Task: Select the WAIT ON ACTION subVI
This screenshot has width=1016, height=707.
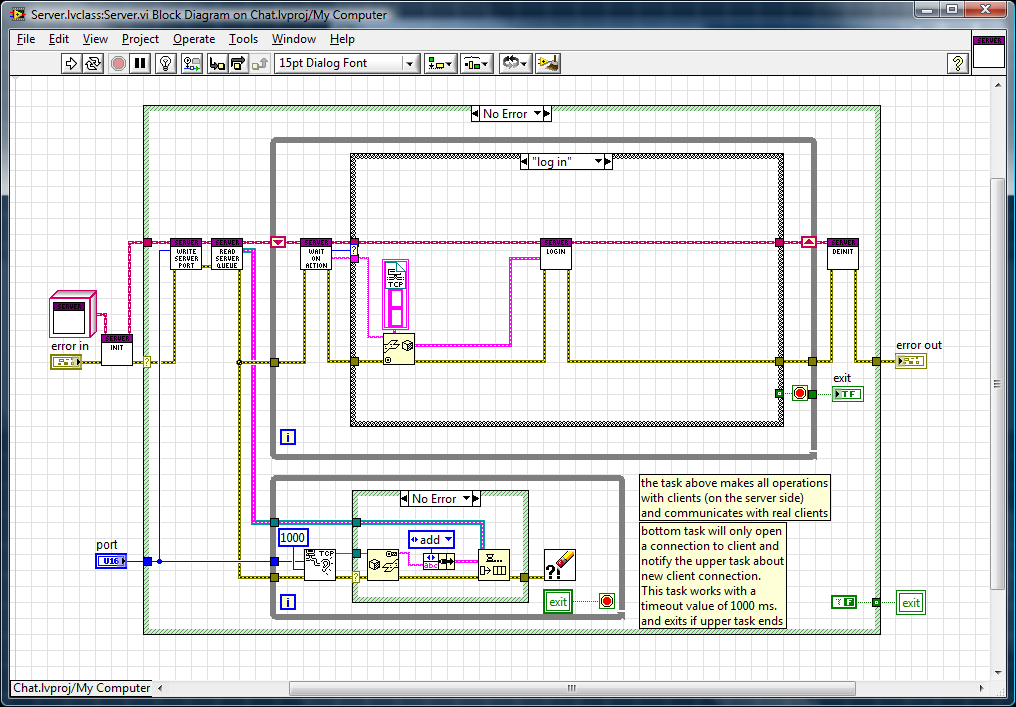Action: point(316,253)
